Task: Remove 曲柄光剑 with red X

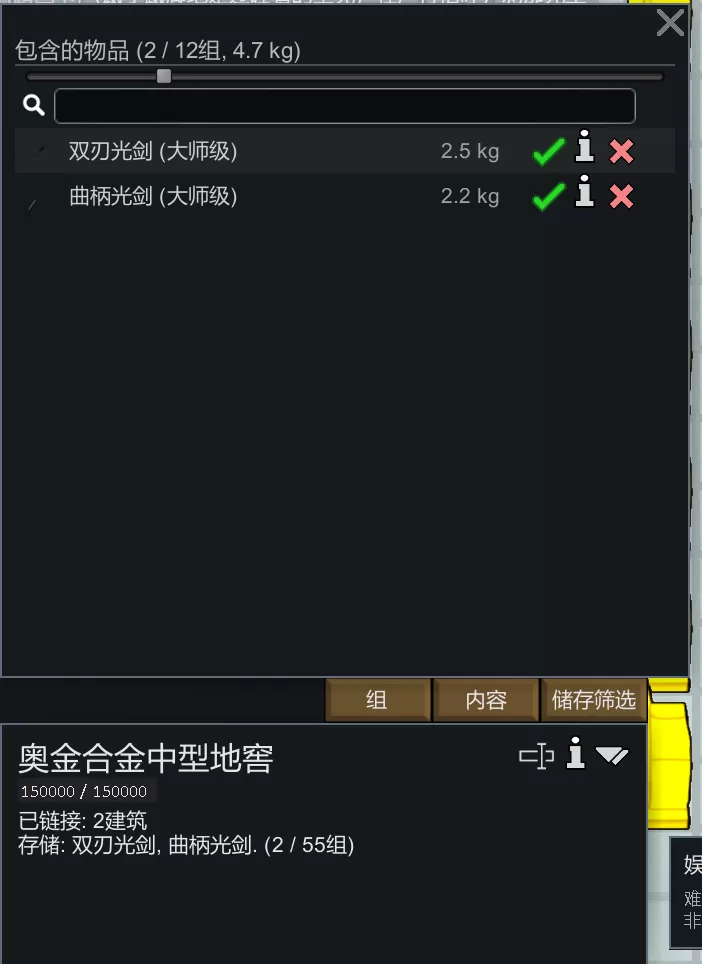Action: 621,197
